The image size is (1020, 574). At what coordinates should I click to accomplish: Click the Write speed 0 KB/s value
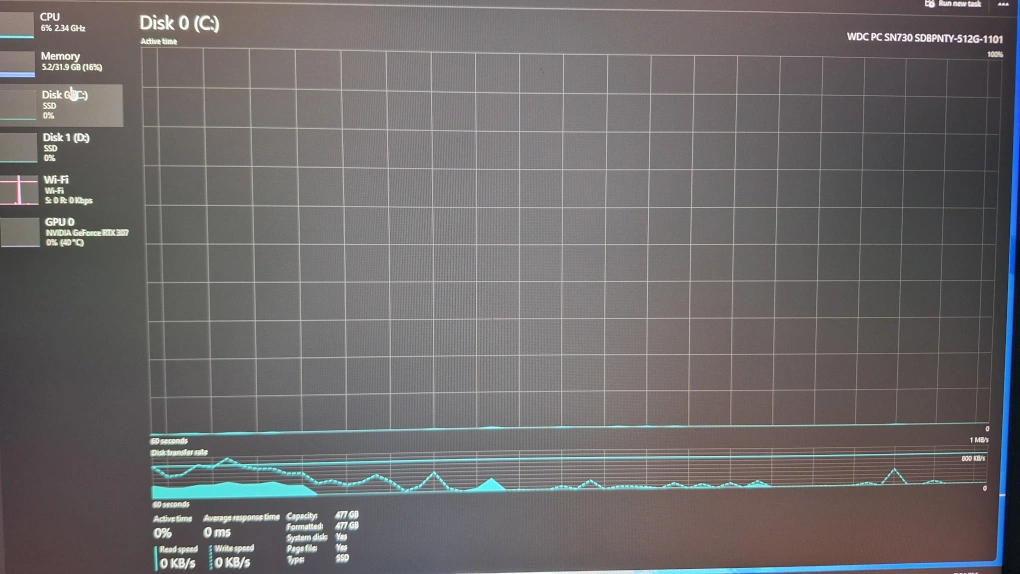[x=233, y=563]
